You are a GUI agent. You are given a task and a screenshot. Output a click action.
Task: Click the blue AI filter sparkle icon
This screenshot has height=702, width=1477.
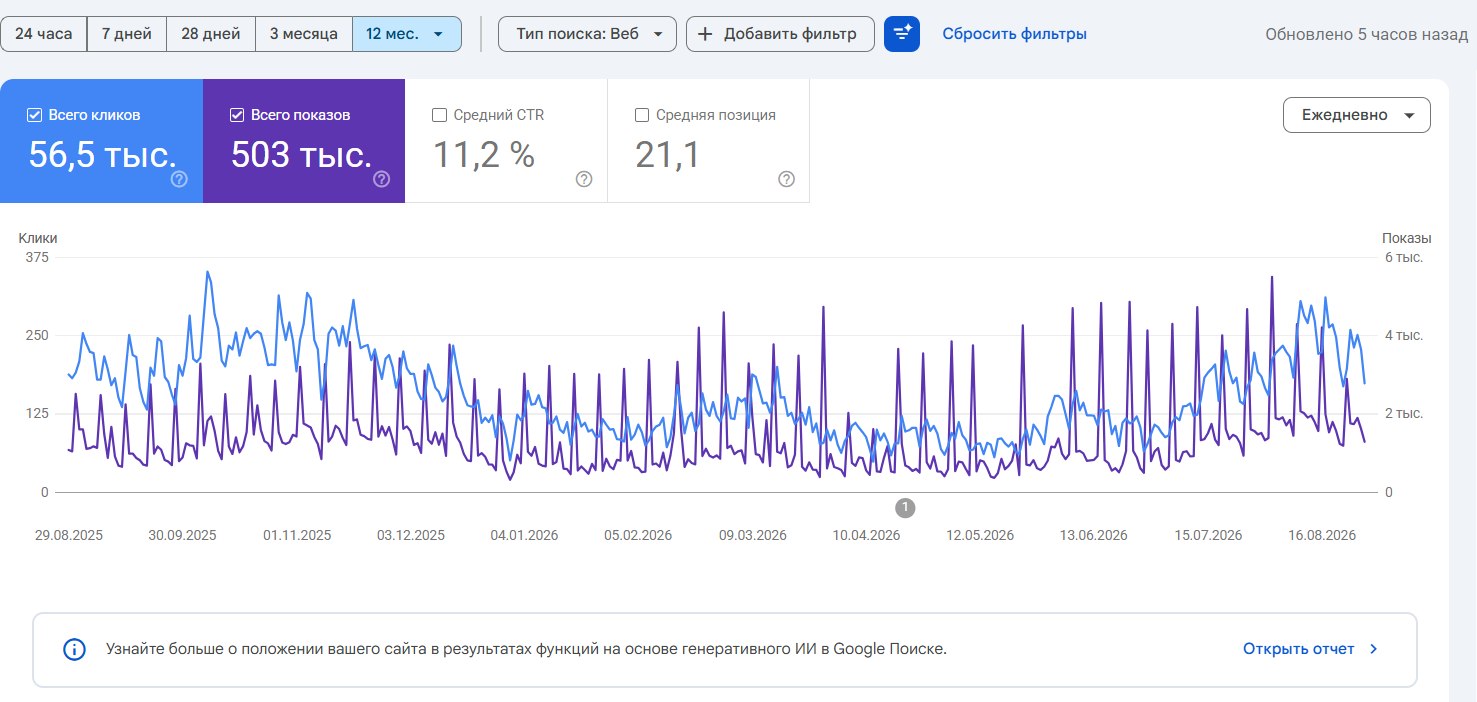coord(902,34)
